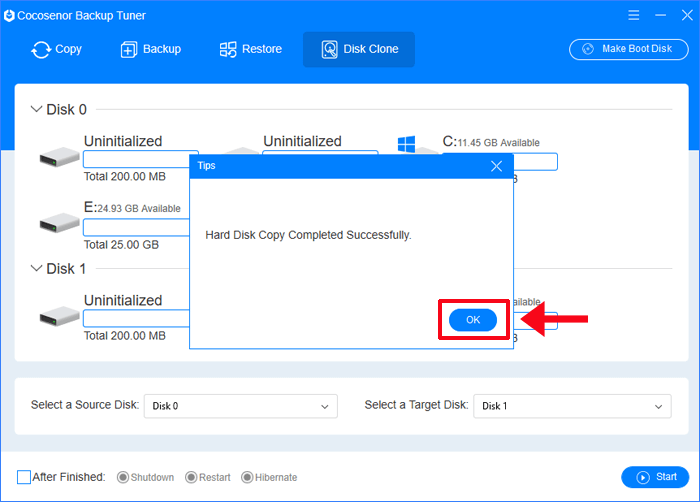The height and width of the screenshot is (502, 700).
Task: Choose the Restart radio option
Action: (x=191, y=477)
